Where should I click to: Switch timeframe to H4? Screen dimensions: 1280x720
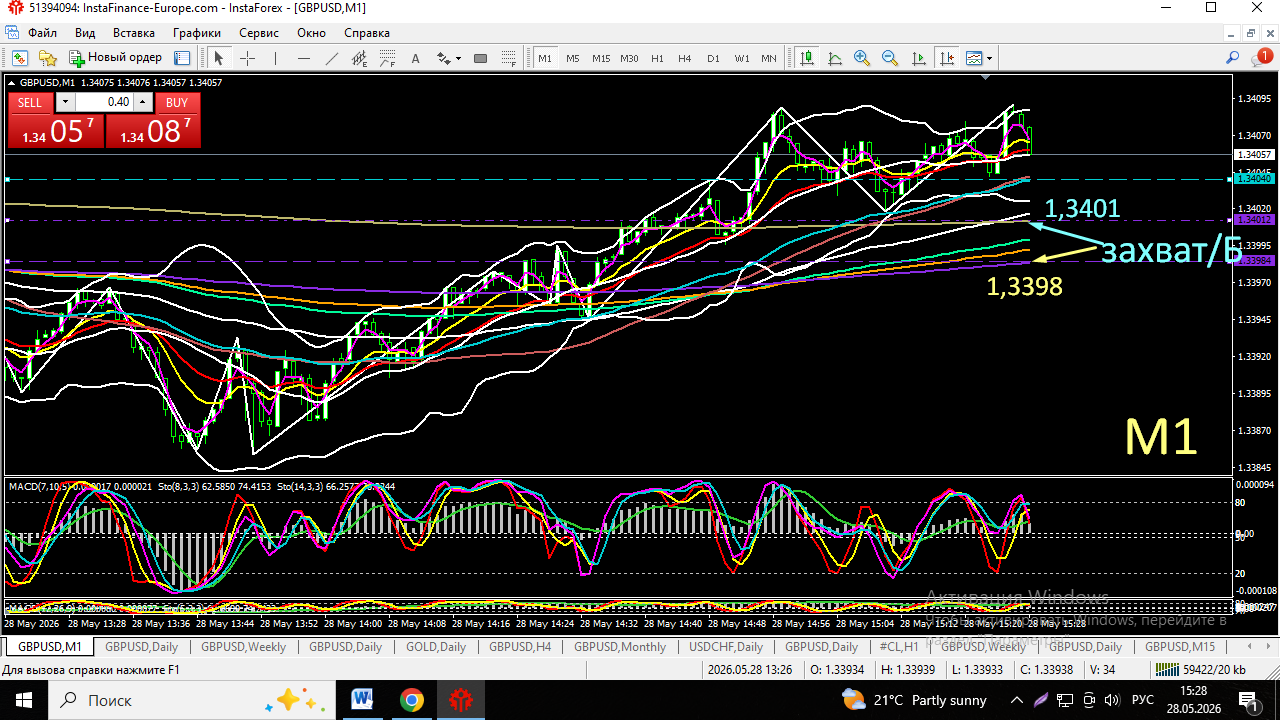tap(685, 58)
